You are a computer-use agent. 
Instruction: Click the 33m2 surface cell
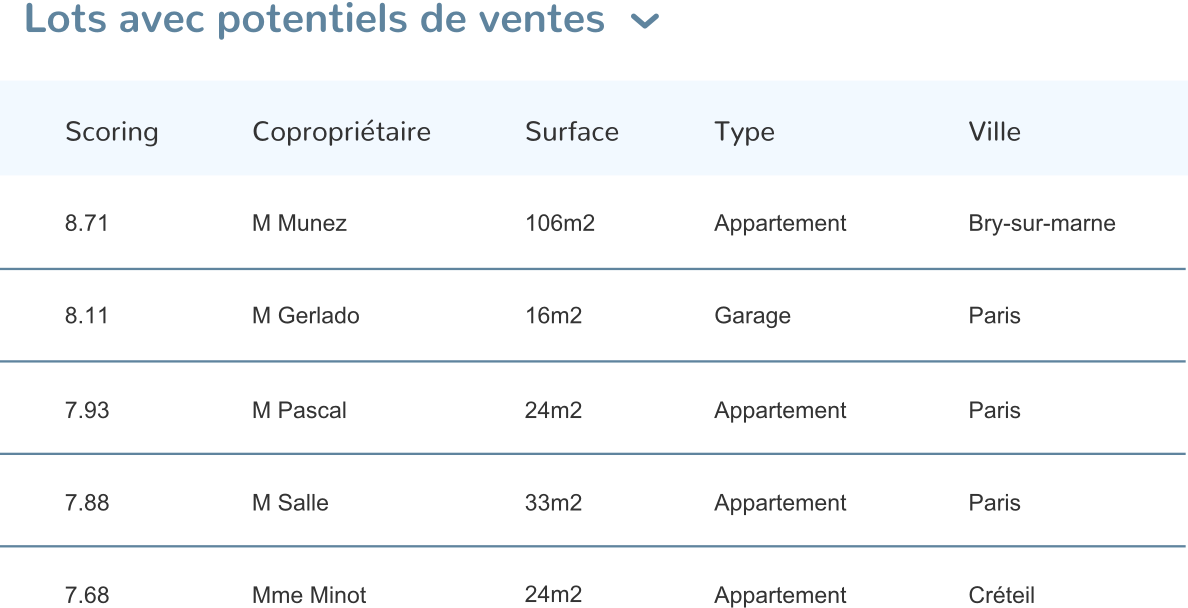(553, 503)
